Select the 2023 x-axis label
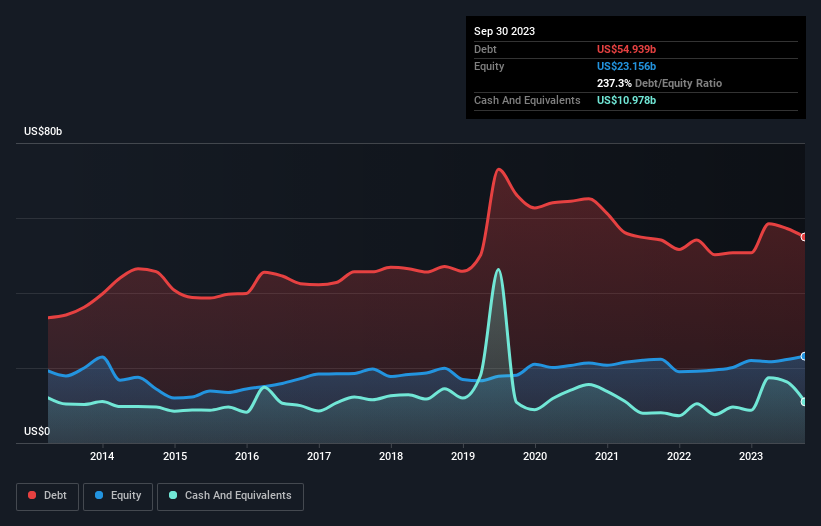Screen dimensions: 821x526 click(x=751, y=456)
